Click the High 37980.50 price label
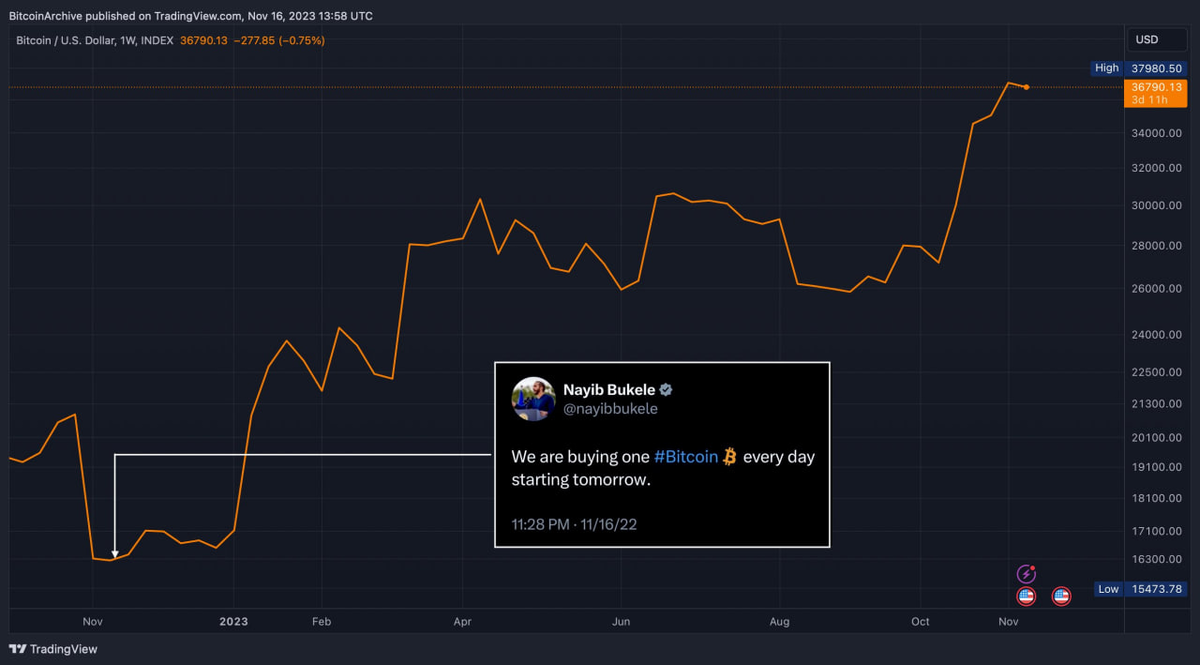 coord(1139,68)
